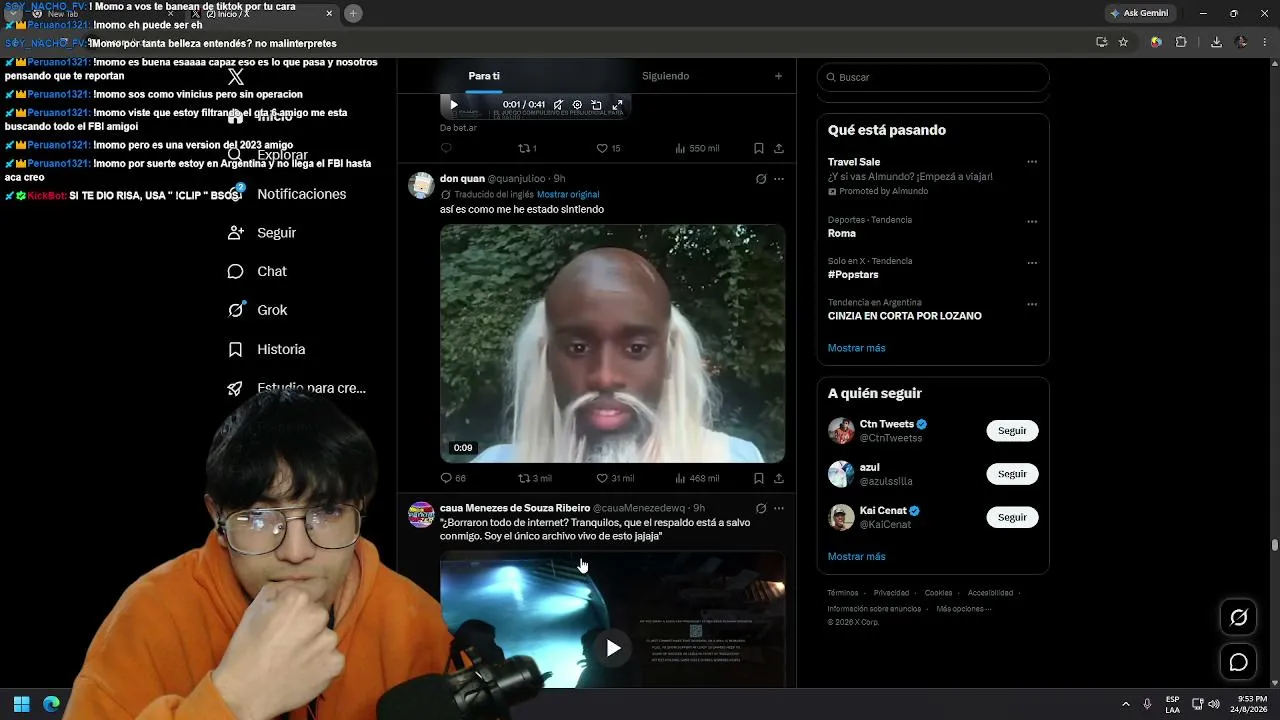View analytics showing 550 mil views
The width and height of the screenshot is (1280, 720).
(697, 148)
